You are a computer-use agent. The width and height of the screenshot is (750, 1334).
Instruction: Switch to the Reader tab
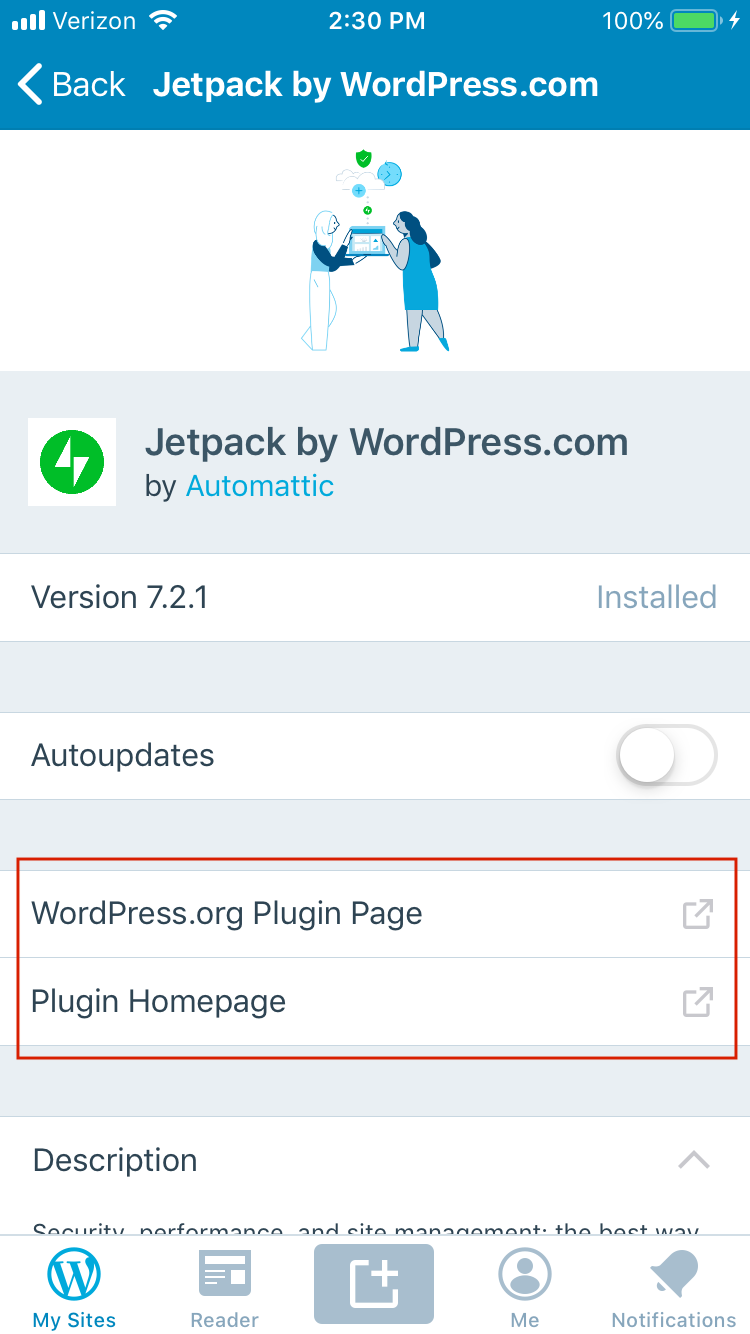(x=225, y=1286)
